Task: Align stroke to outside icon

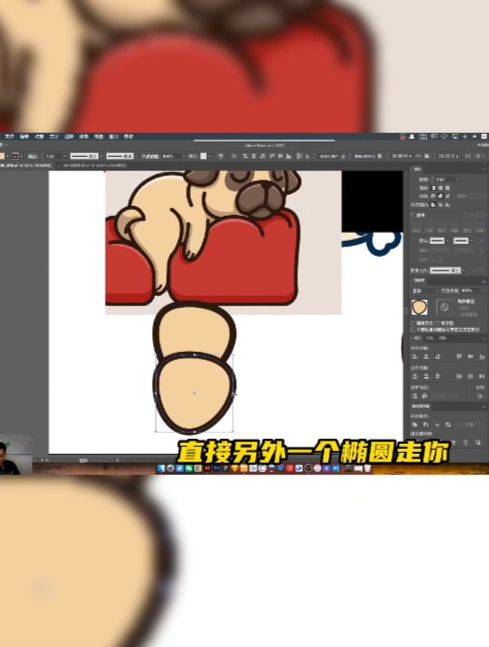Action: (447, 205)
